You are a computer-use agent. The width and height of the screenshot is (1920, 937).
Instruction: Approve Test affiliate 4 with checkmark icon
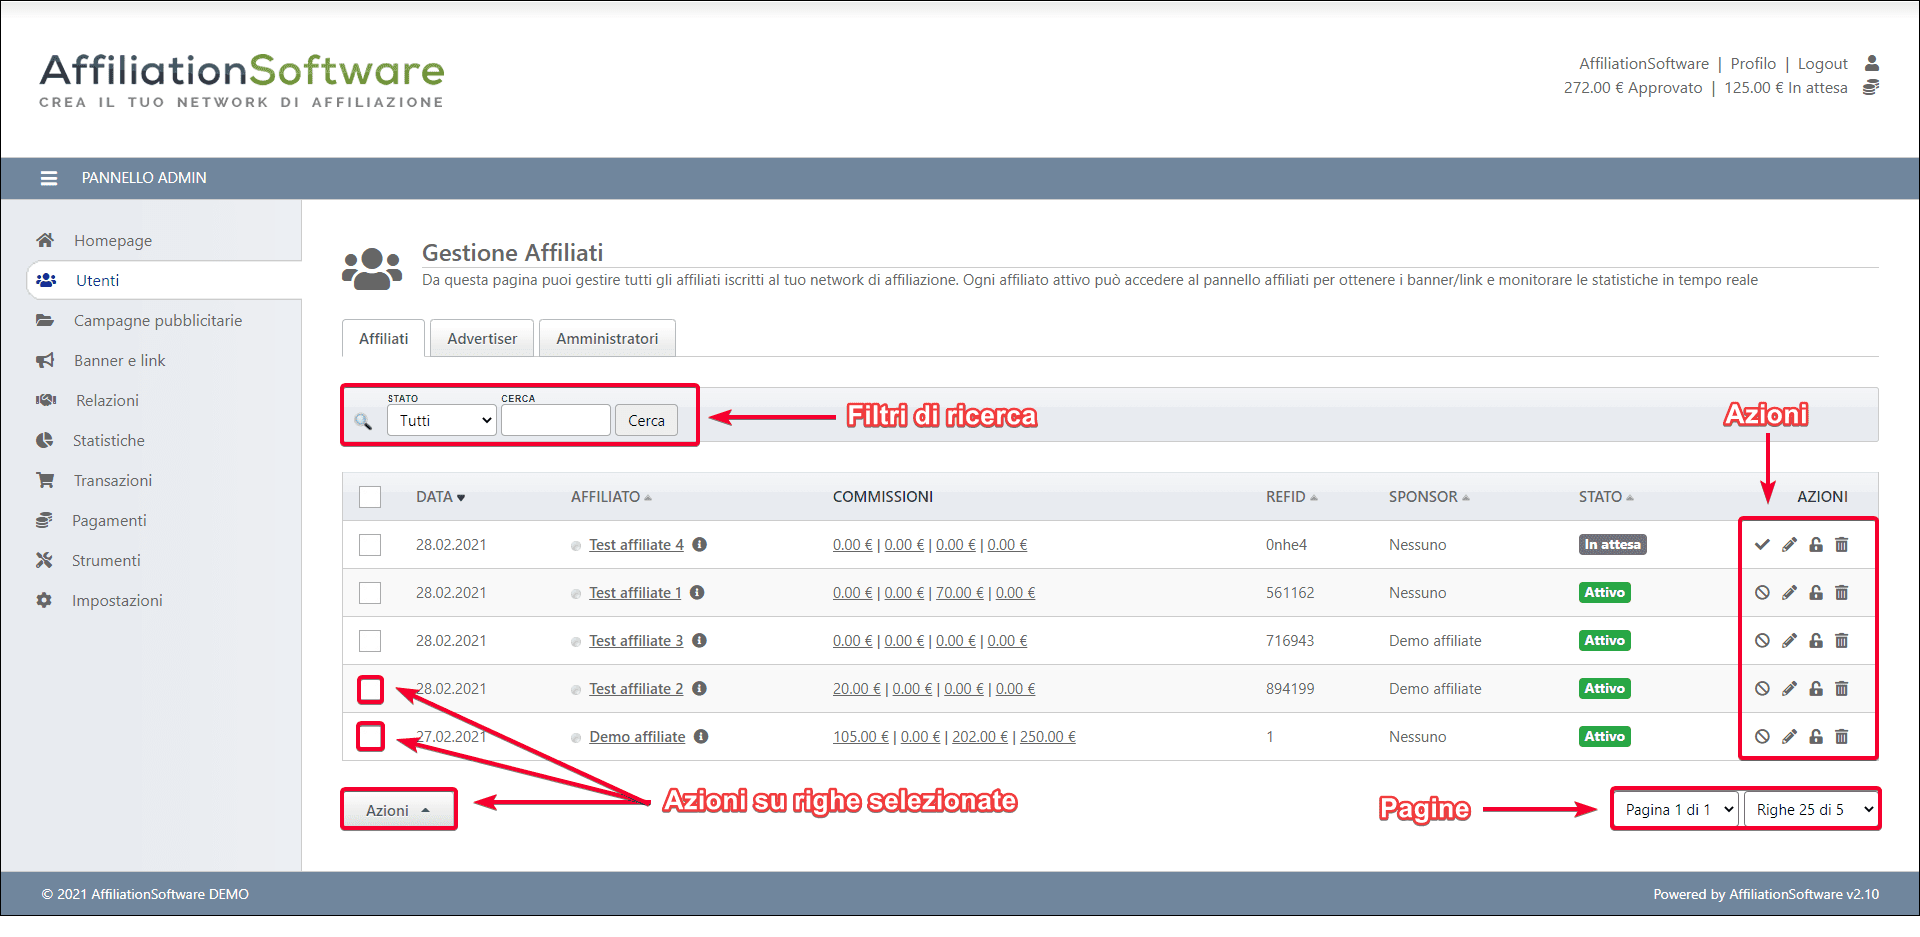[1762, 545]
